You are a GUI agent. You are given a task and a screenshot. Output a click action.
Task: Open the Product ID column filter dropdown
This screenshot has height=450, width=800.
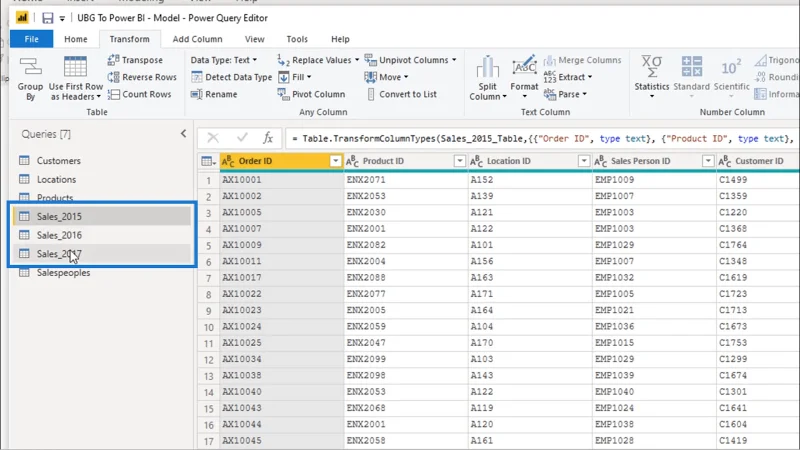click(460, 161)
